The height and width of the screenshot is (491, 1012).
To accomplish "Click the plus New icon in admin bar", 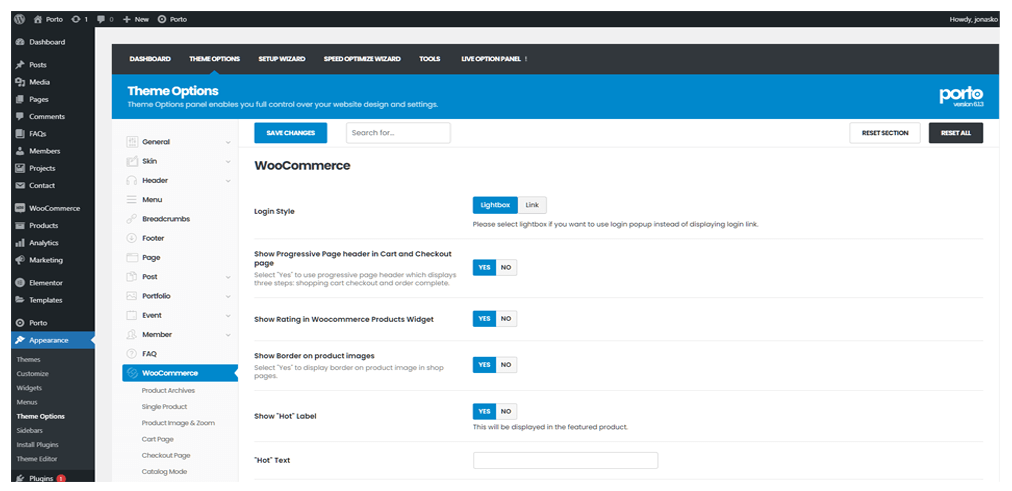I will (126, 19).
